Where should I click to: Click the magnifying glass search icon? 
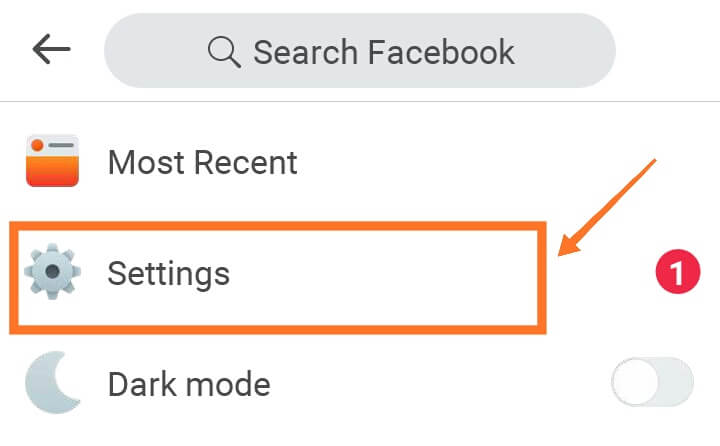click(224, 51)
